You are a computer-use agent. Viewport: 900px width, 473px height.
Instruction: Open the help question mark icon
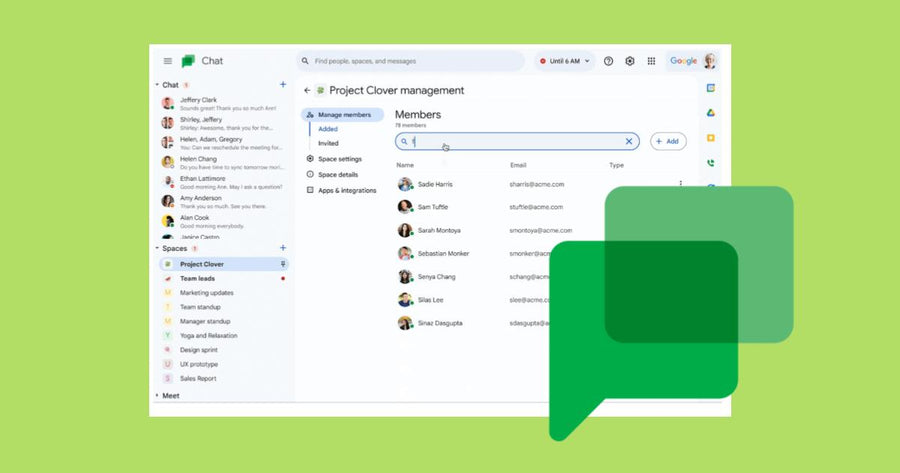[608, 61]
